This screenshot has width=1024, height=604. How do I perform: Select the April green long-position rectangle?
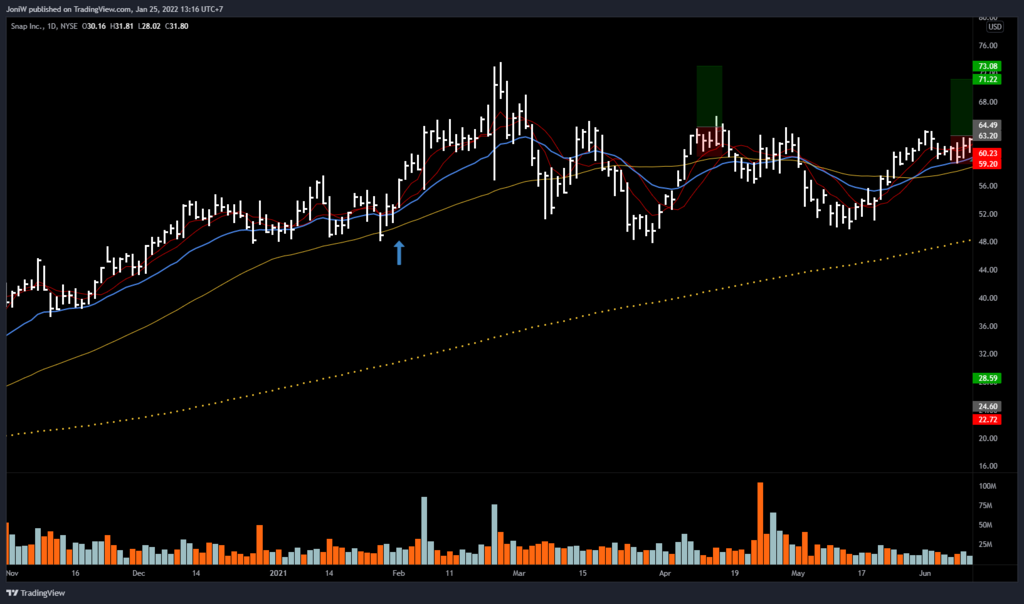pos(709,96)
